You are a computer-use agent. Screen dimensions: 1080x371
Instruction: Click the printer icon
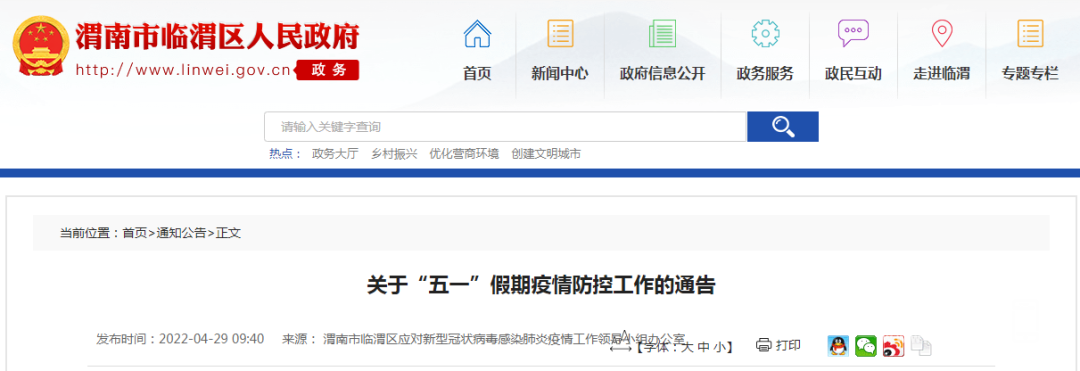(763, 346)
